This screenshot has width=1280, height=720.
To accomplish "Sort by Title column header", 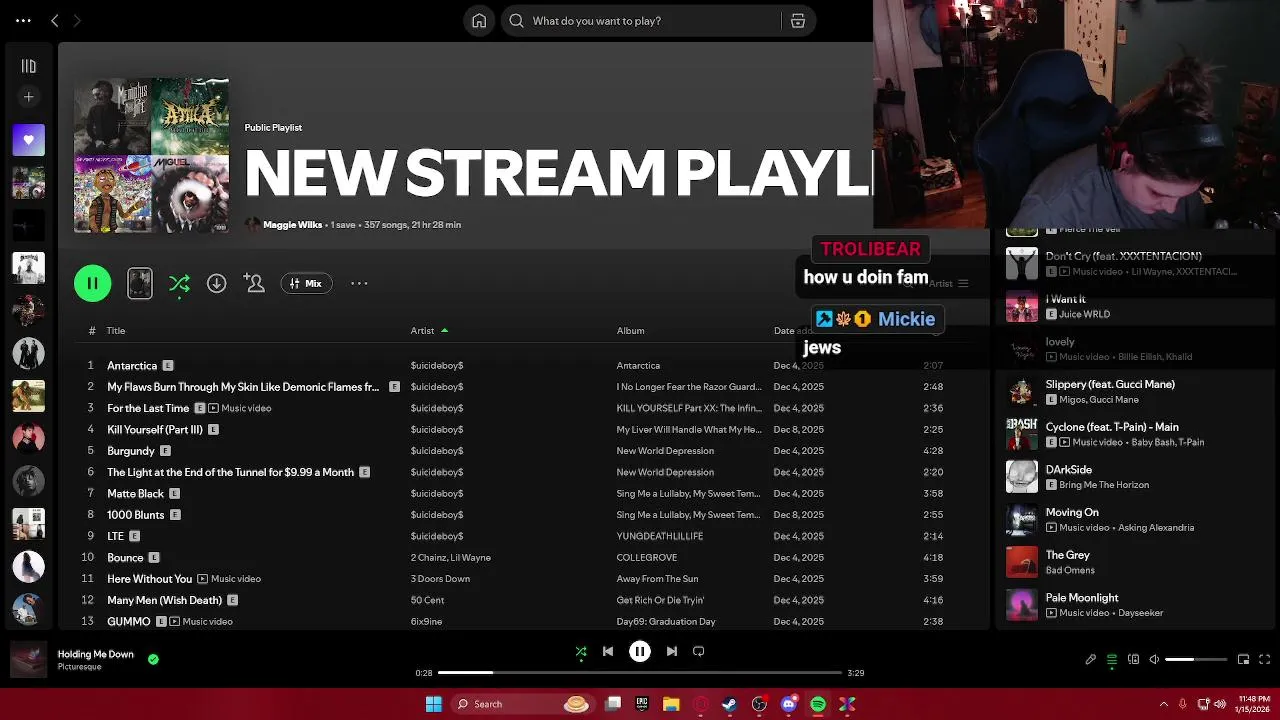I will click(x=116, y=331).
